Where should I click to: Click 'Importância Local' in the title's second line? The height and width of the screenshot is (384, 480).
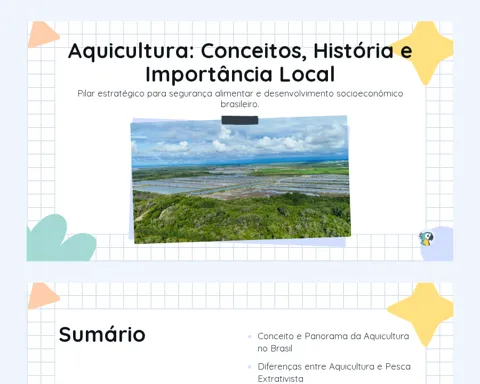click(240, 74)
